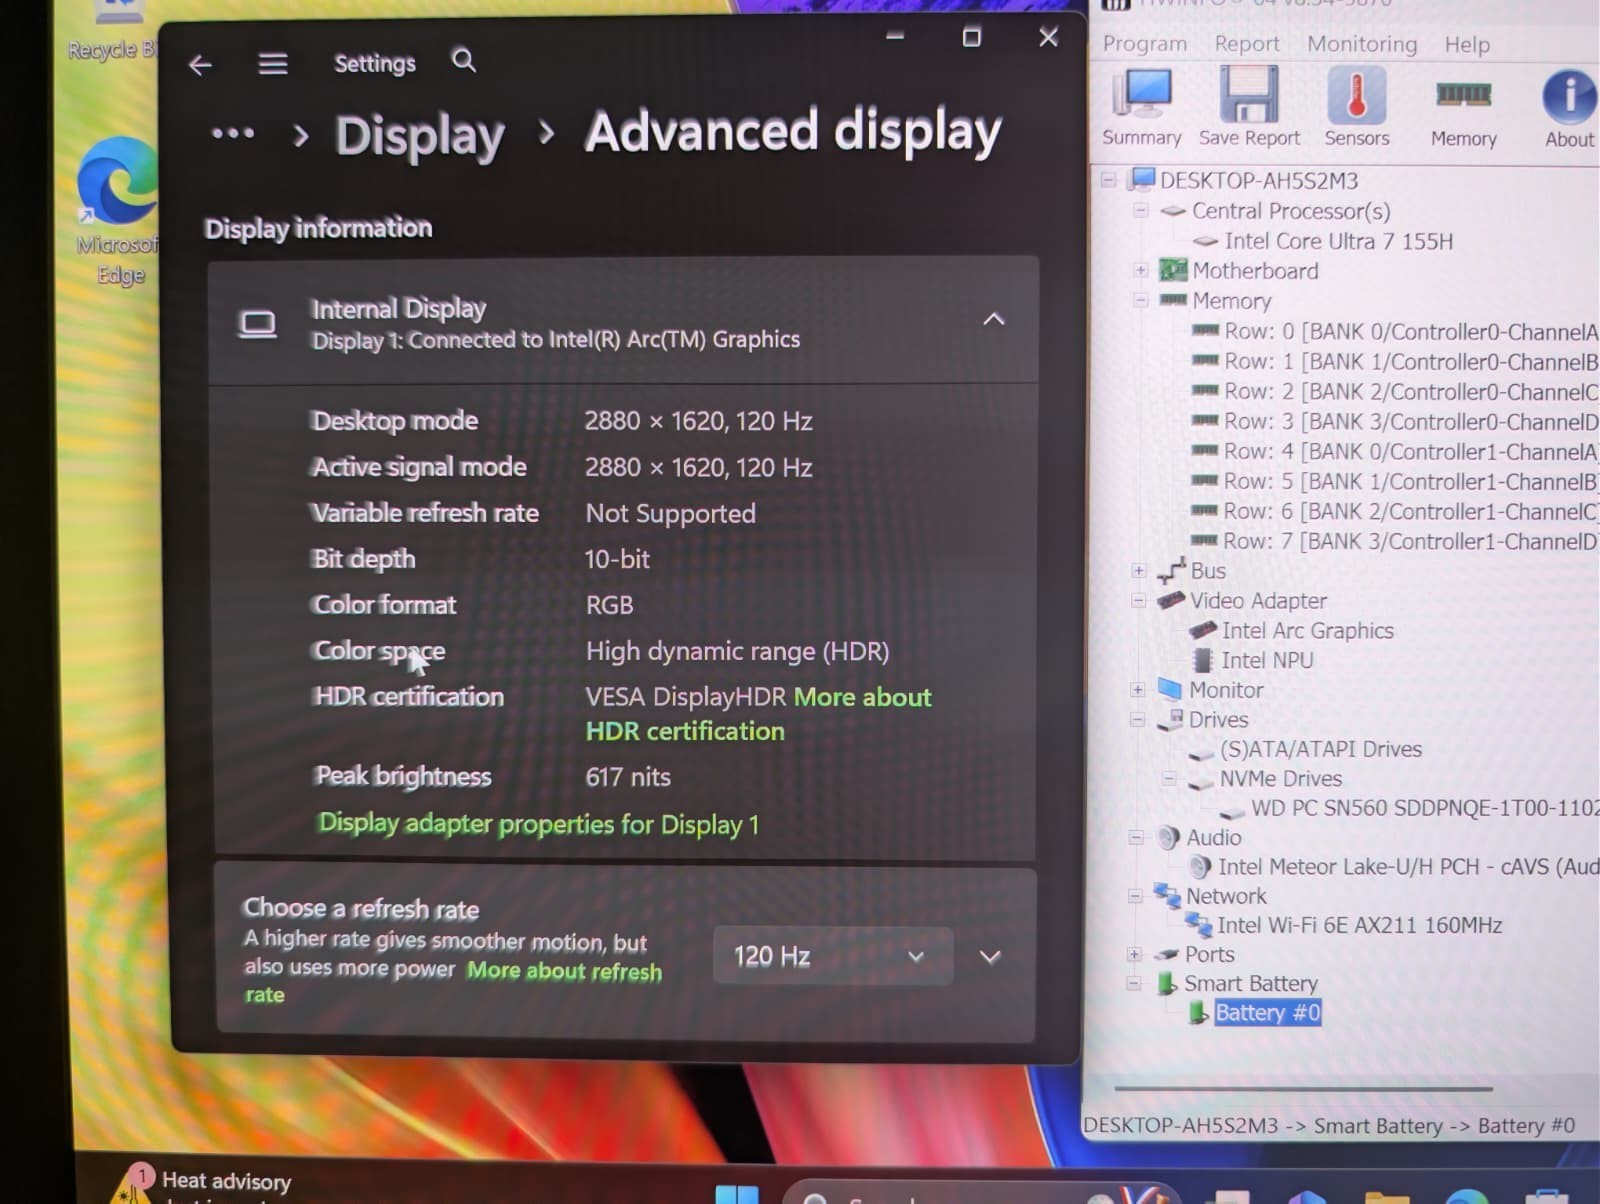
Task: Open the 120 Hz refresh rate dropdown
Action: point(832,956)
